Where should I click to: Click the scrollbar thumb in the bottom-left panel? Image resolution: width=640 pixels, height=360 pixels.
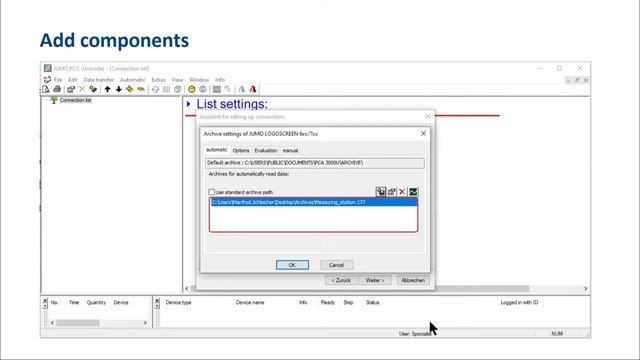tap(77, 323)
